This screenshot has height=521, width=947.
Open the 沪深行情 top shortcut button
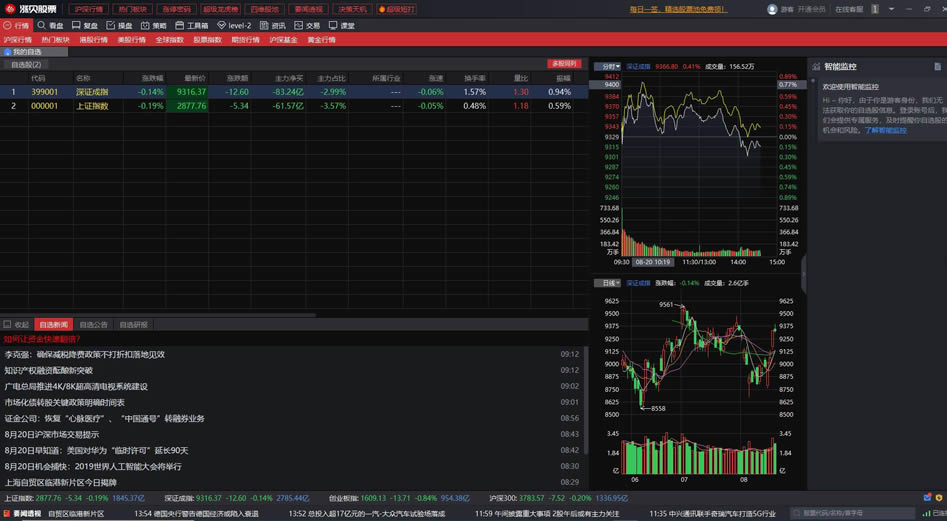coord(89,9)
